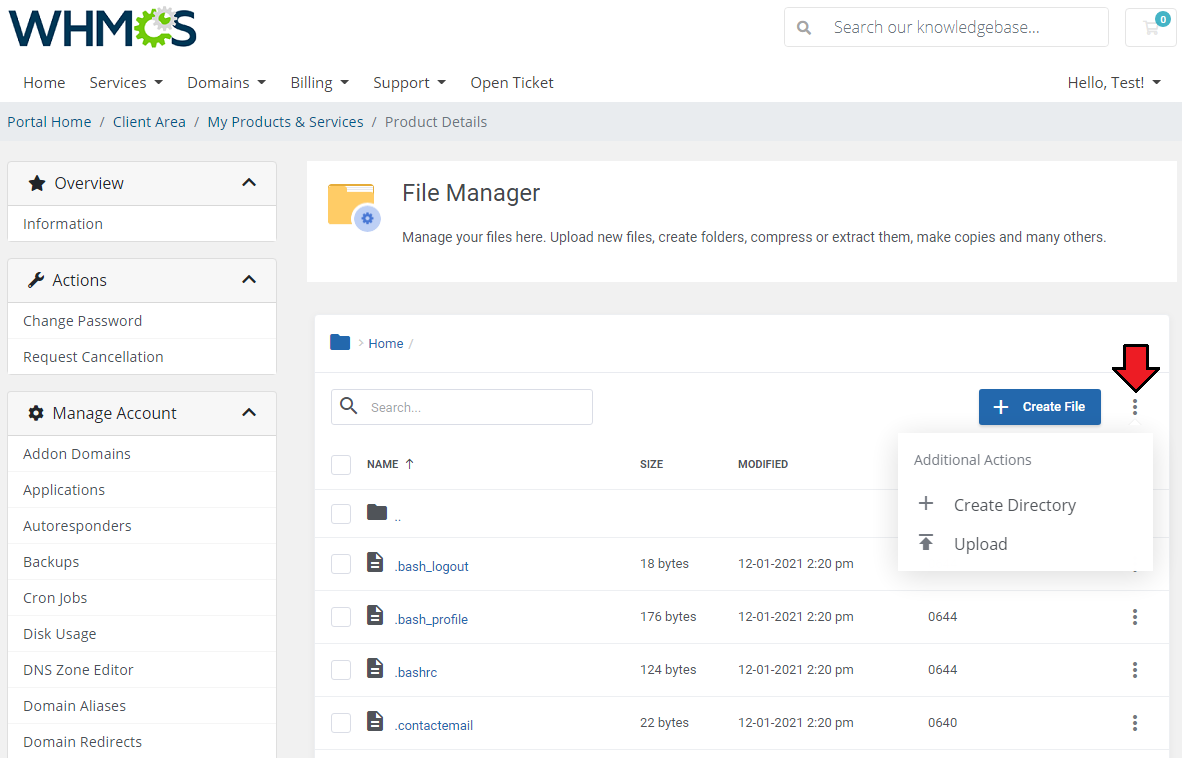Choose Create Directory from Additional Actions
This screenshot has width=1182, height=758.
coord(1014,505)
